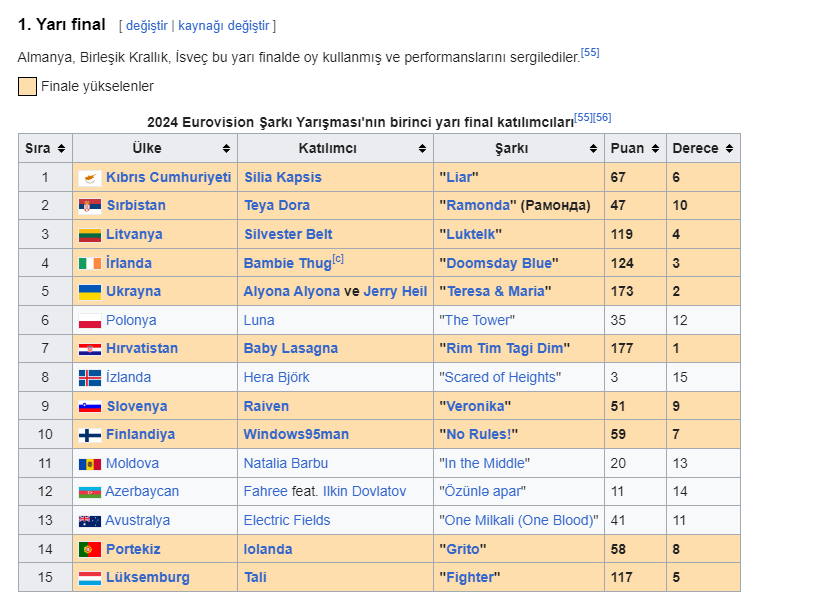Open Baby Lasagna artist link
This screenshot has height=613, width=817.
[x=290, y=349]
